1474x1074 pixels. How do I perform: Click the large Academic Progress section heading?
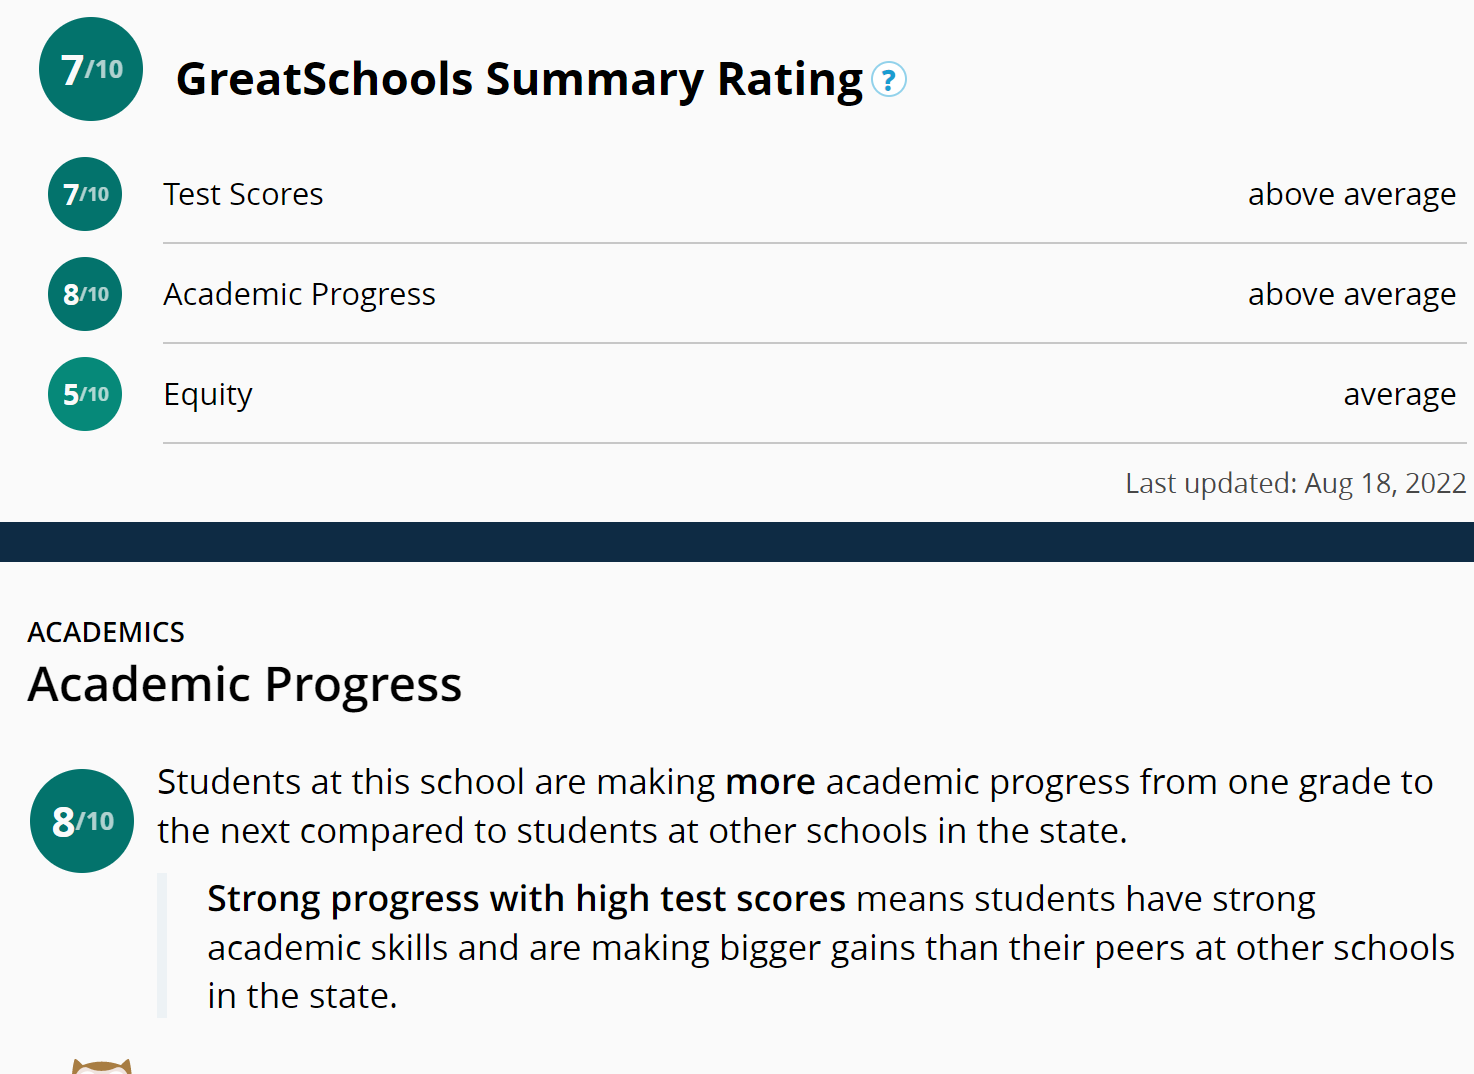245,684
